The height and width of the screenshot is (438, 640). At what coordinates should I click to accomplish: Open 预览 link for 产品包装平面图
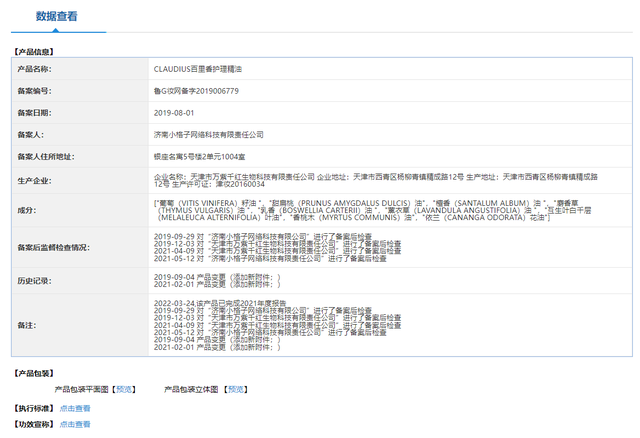pos(124,389)
